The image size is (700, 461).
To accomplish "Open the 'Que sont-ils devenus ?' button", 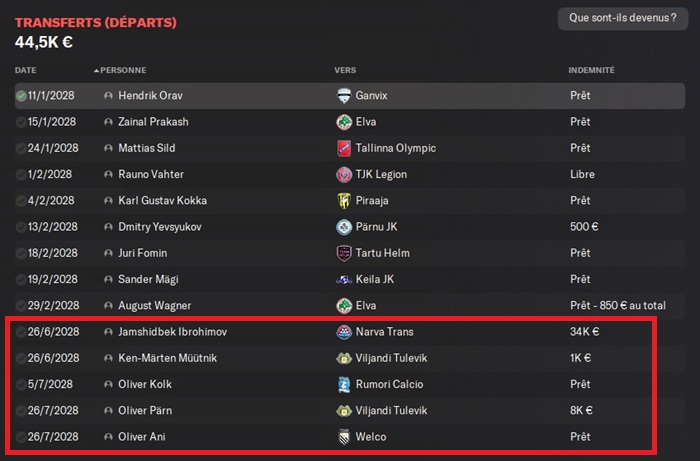I will click(621, 18).
